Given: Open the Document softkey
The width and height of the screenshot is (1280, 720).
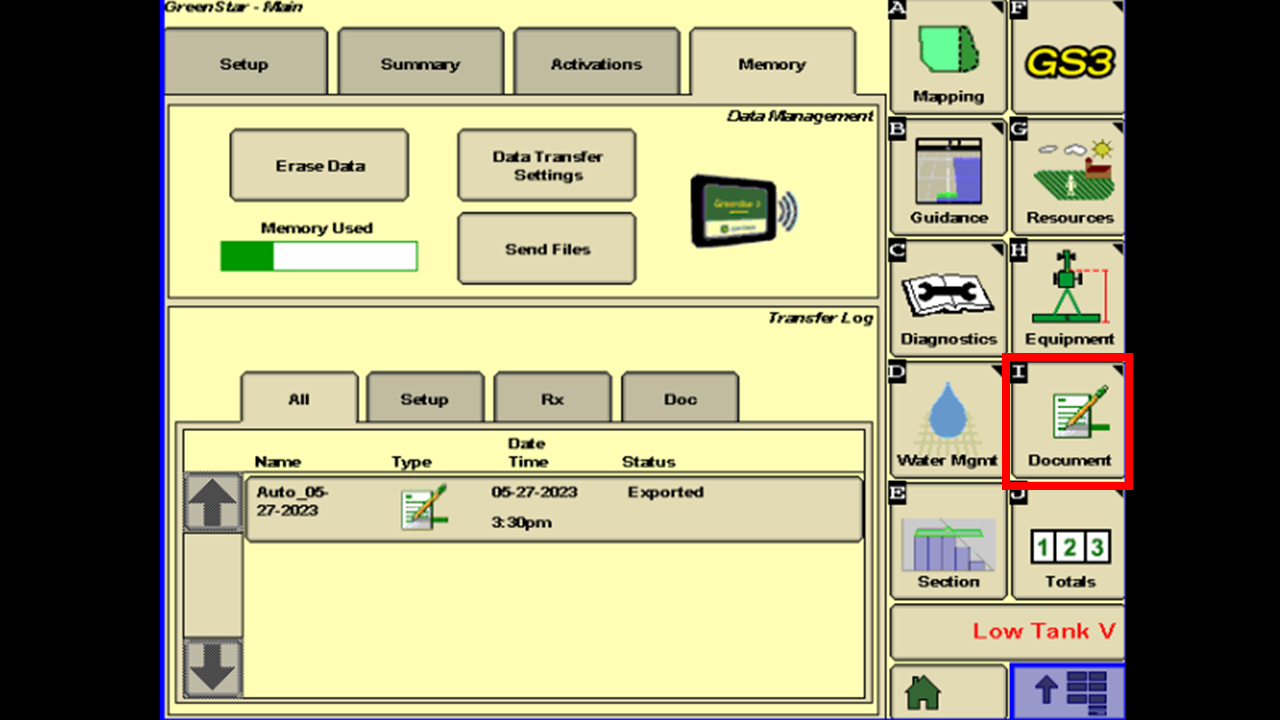Looking at the screenshot, I should click(1068, 420).
